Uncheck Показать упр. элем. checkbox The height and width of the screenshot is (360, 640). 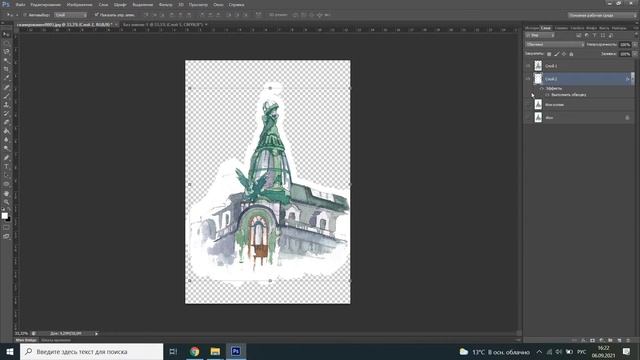tap(96, 15)
